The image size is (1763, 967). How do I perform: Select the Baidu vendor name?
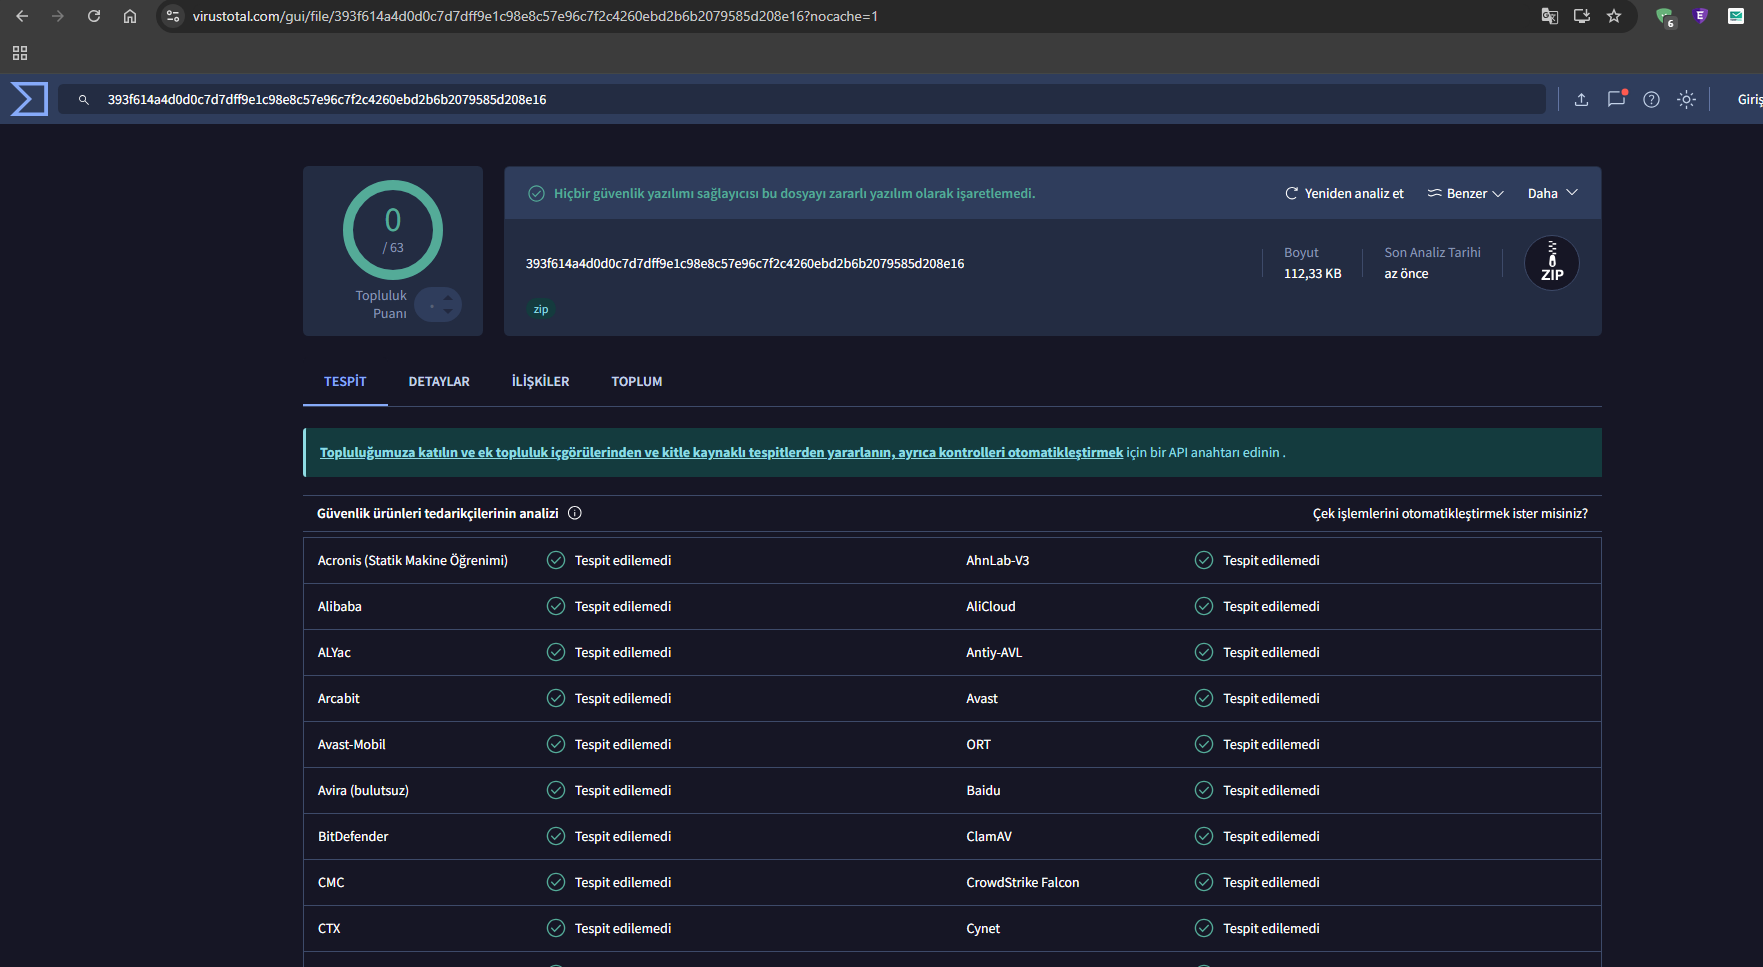983,790
